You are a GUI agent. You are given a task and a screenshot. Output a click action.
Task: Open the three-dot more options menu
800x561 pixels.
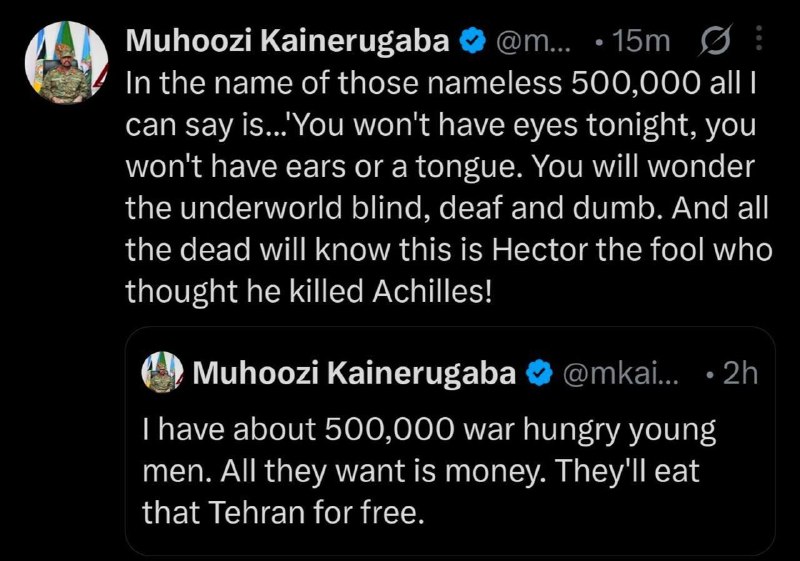[757, 40]
